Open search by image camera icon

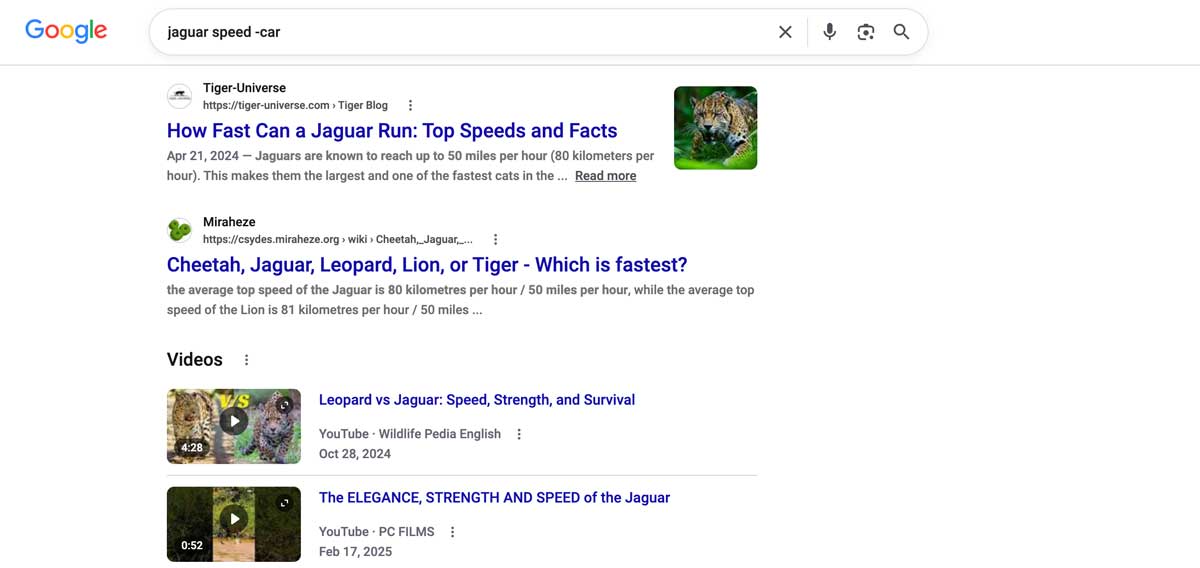(x=866, y=32)
